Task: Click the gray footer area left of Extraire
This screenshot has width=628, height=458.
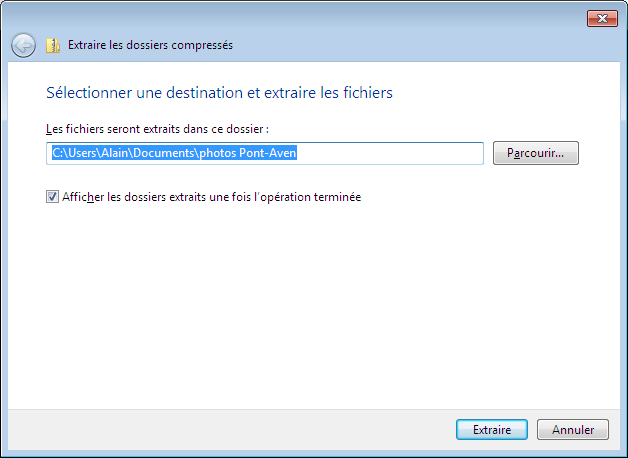Action: pyautogui.click(x=230, y=430)
